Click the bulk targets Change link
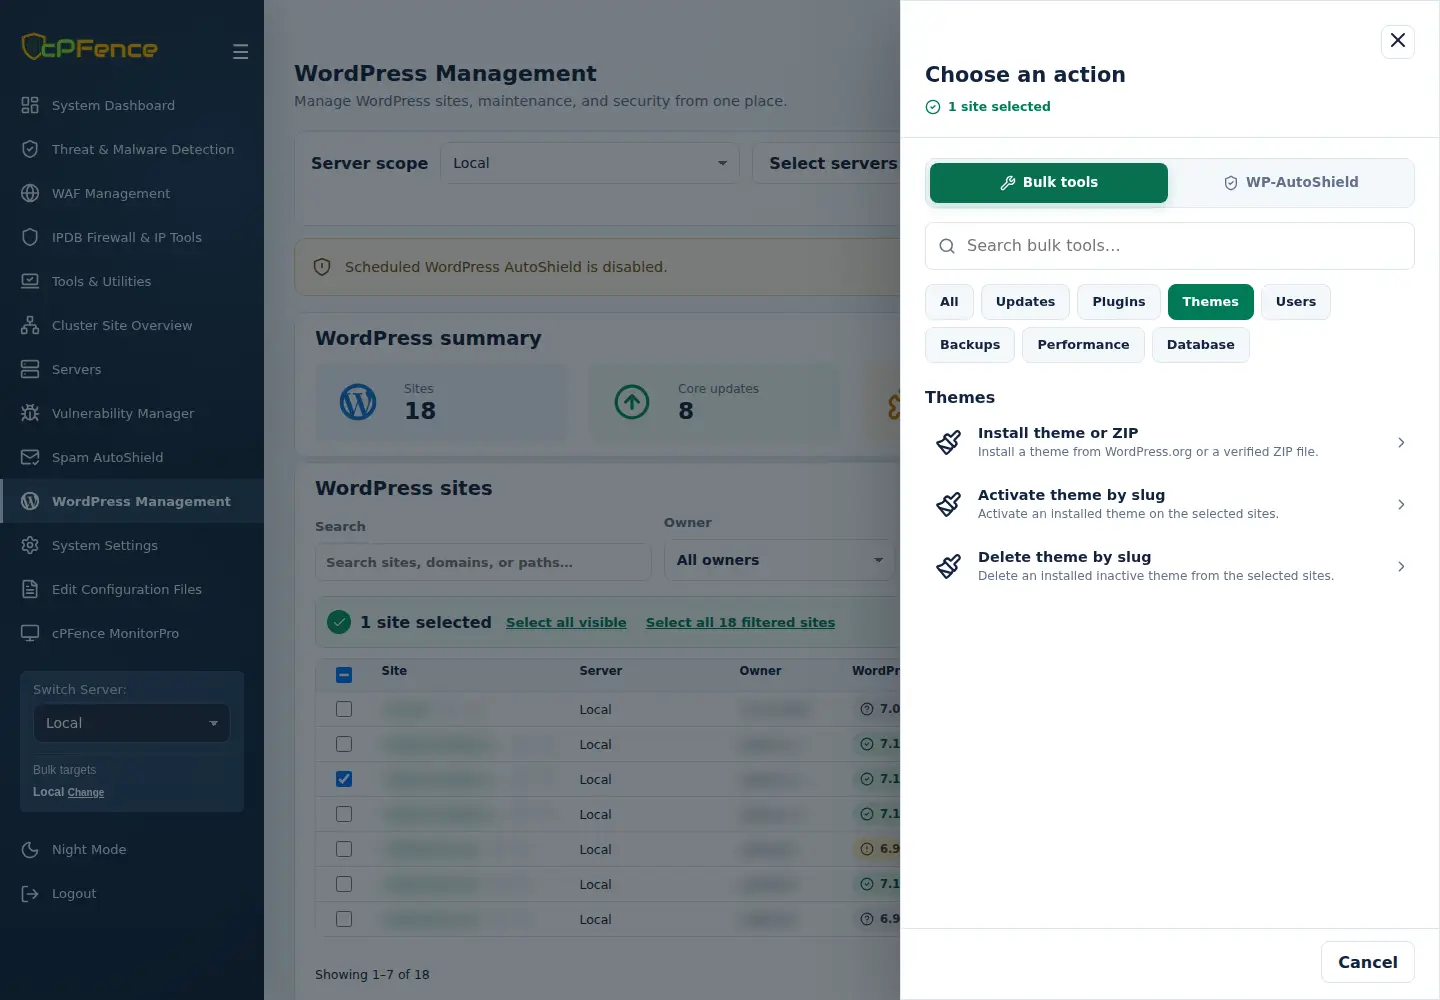This screenshot has height=1000, width=1440. click(86, 792)
